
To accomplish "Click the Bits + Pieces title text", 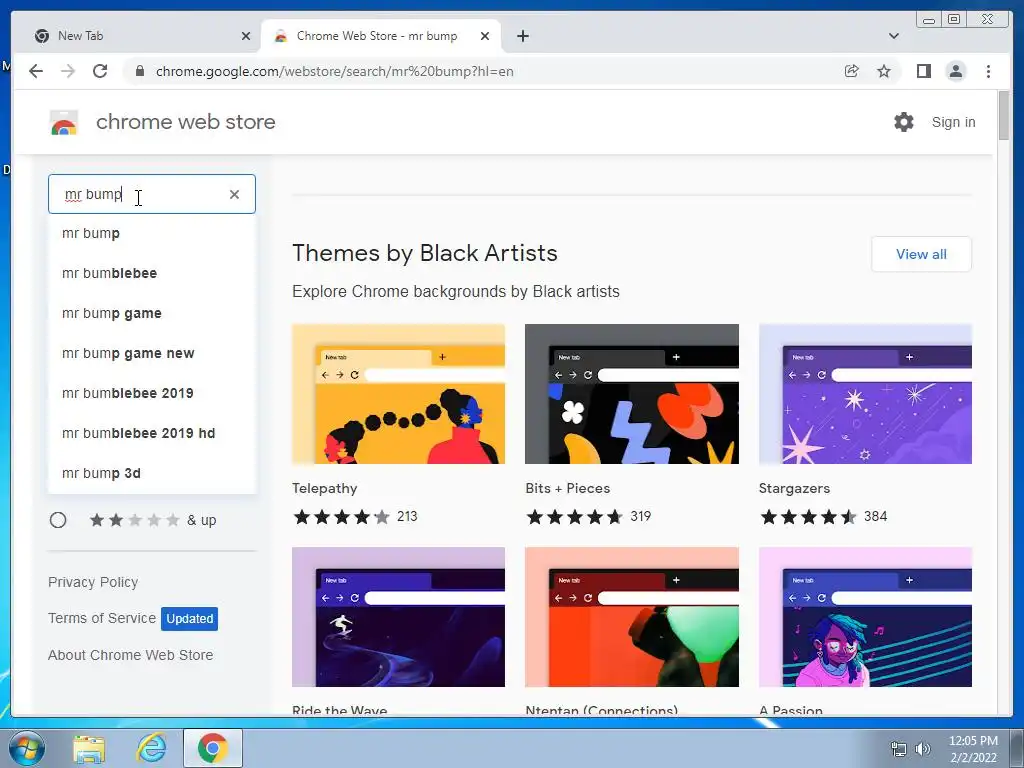I will pyautogui.click(x=568, y=488).
